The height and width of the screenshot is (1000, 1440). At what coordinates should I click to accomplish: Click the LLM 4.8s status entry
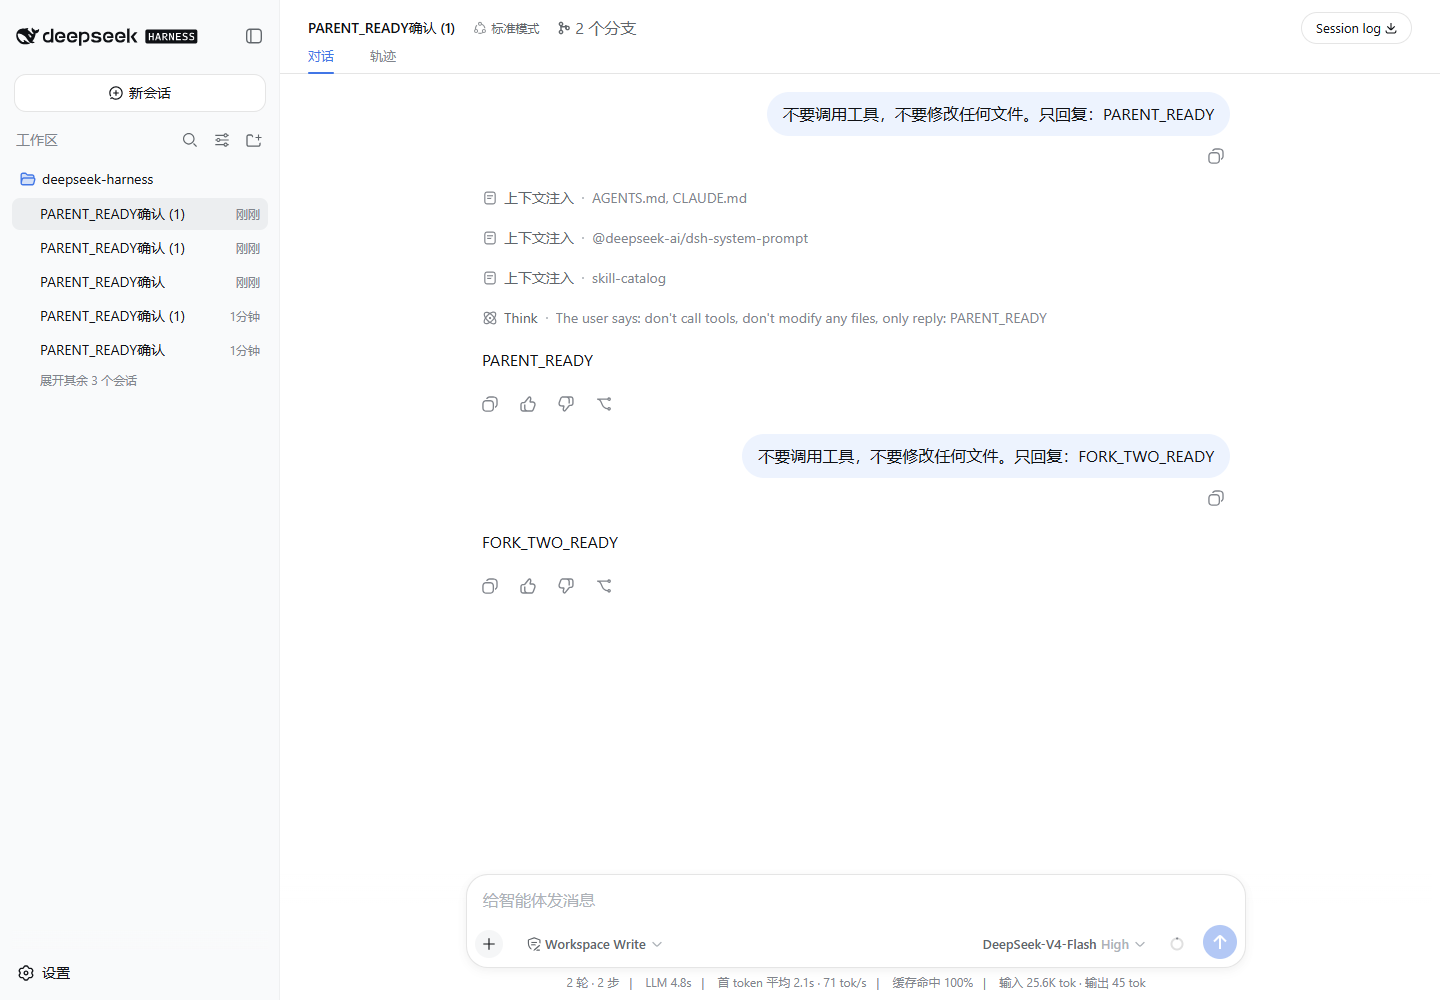[x=668, y=983]
